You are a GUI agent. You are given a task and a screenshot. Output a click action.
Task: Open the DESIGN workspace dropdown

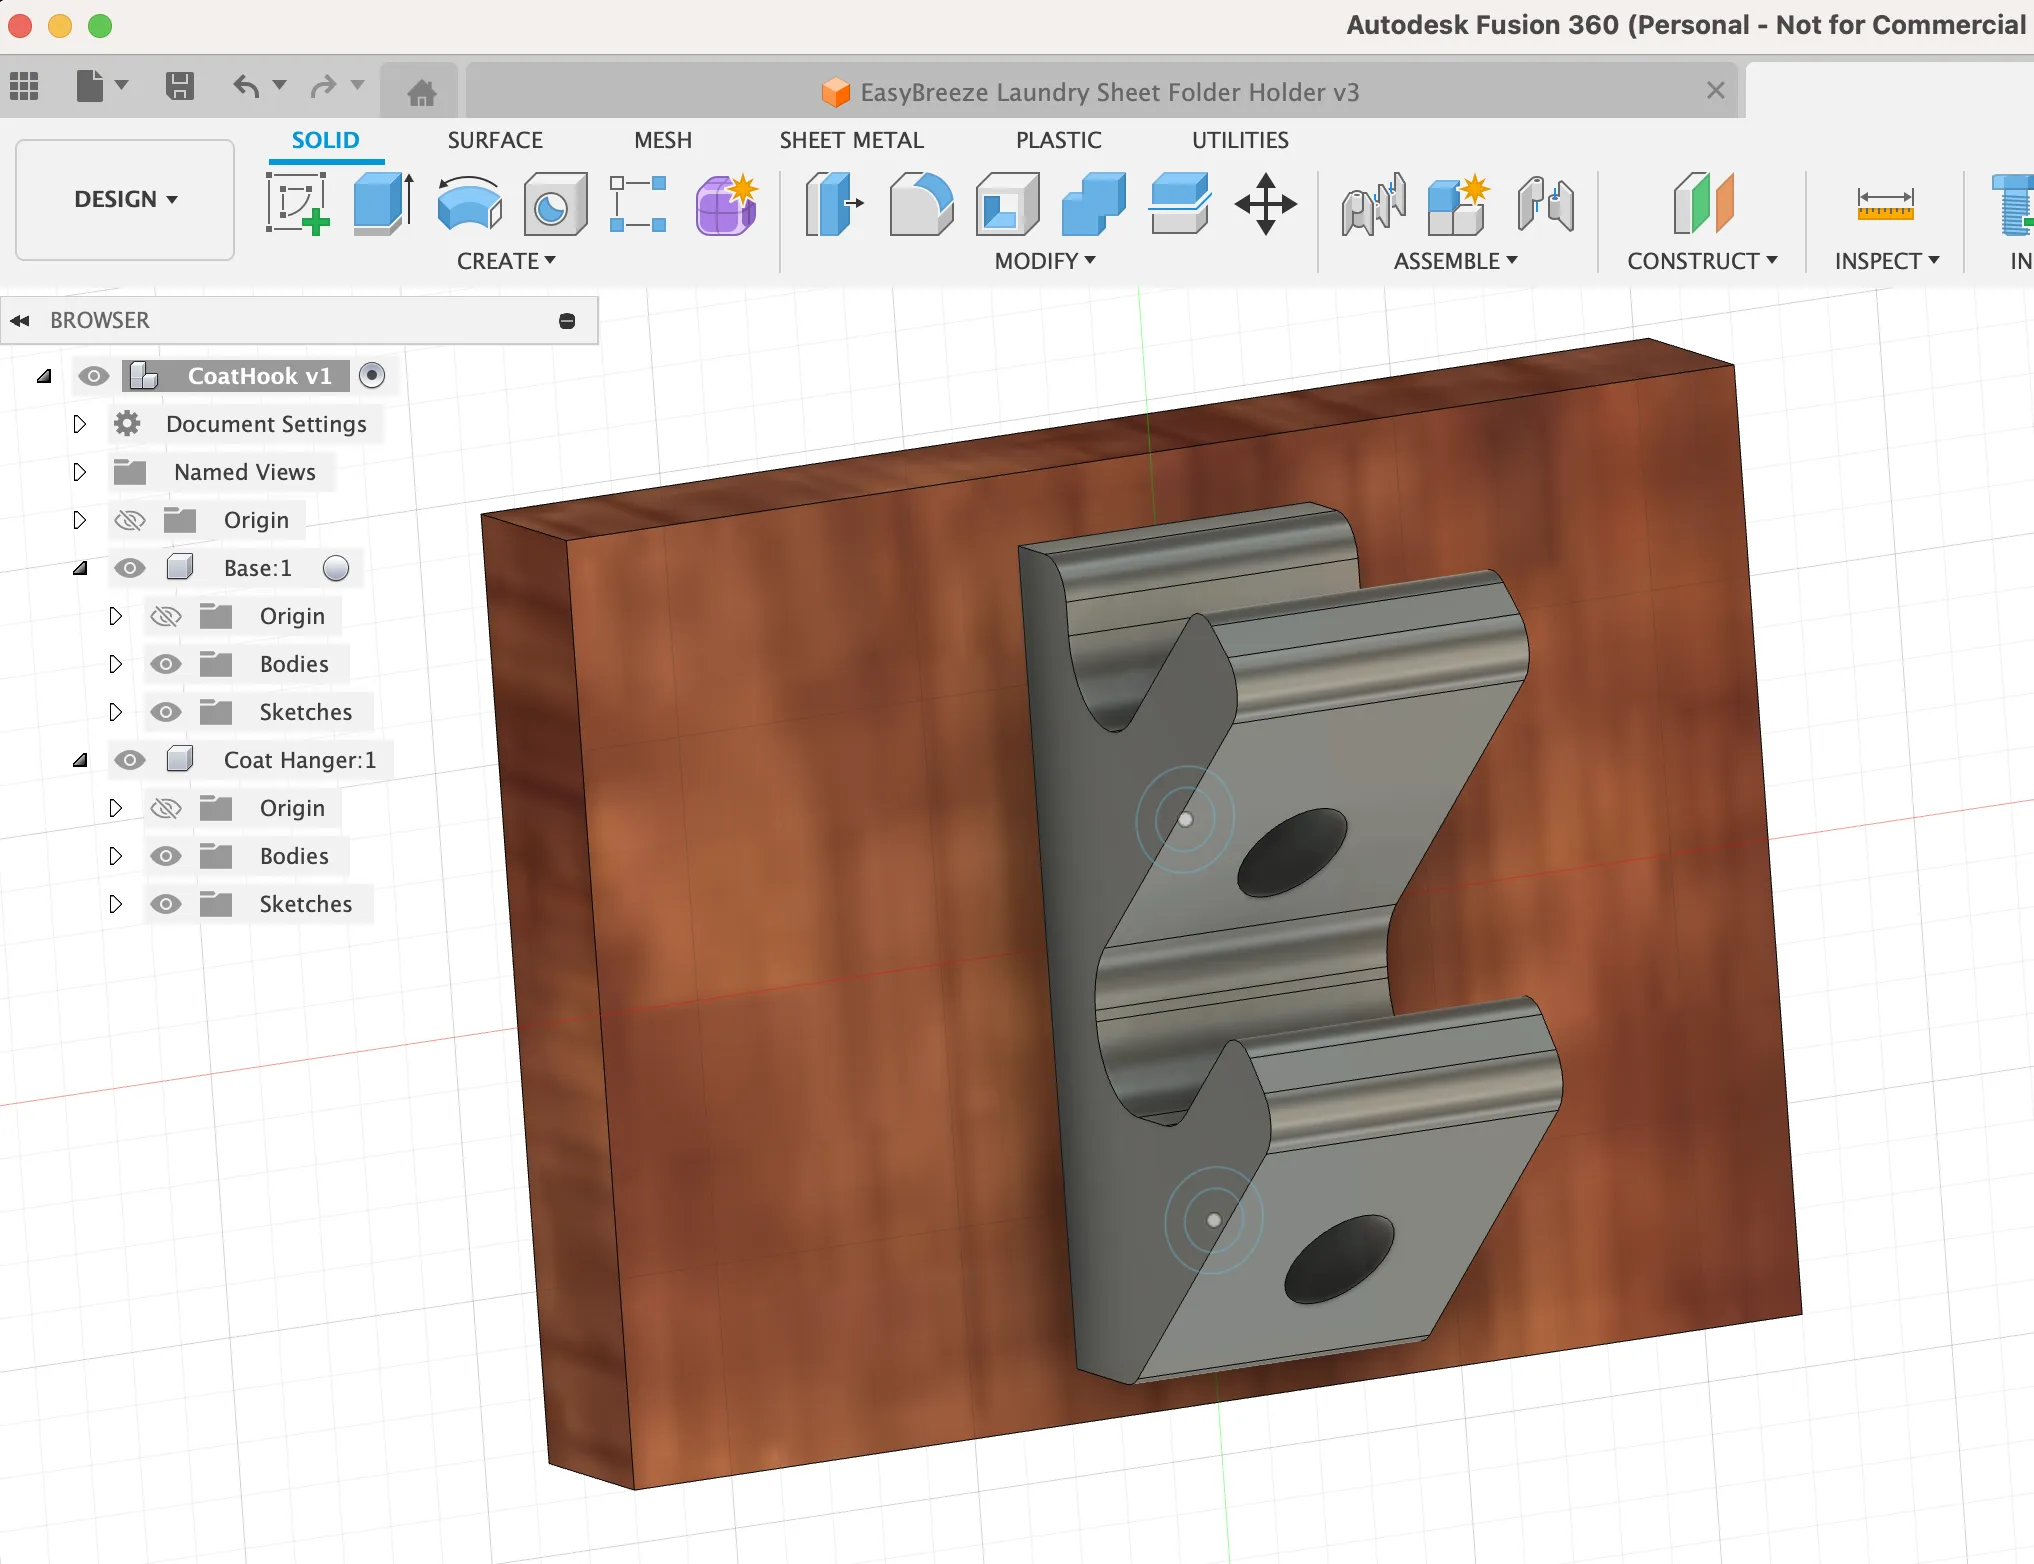click(125, 199)
